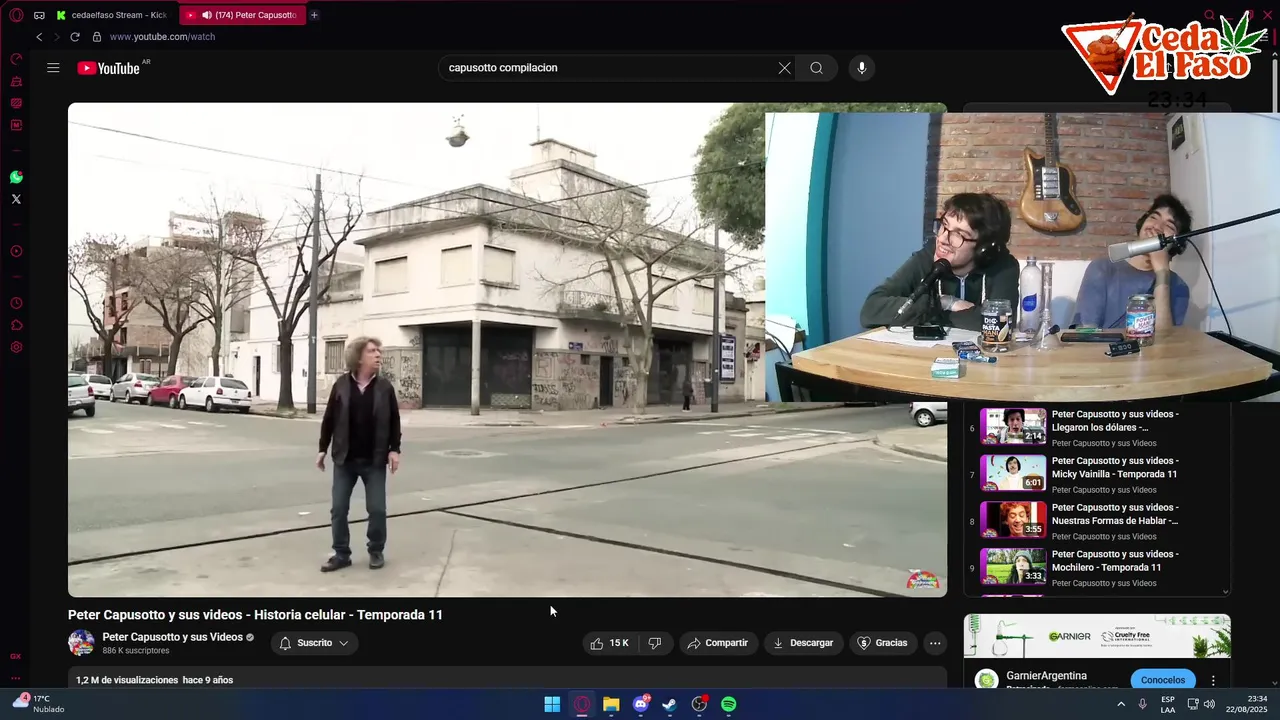Open Discord from the taskbar
This screenshot has width=1280, height=720.
coord(641,704)
